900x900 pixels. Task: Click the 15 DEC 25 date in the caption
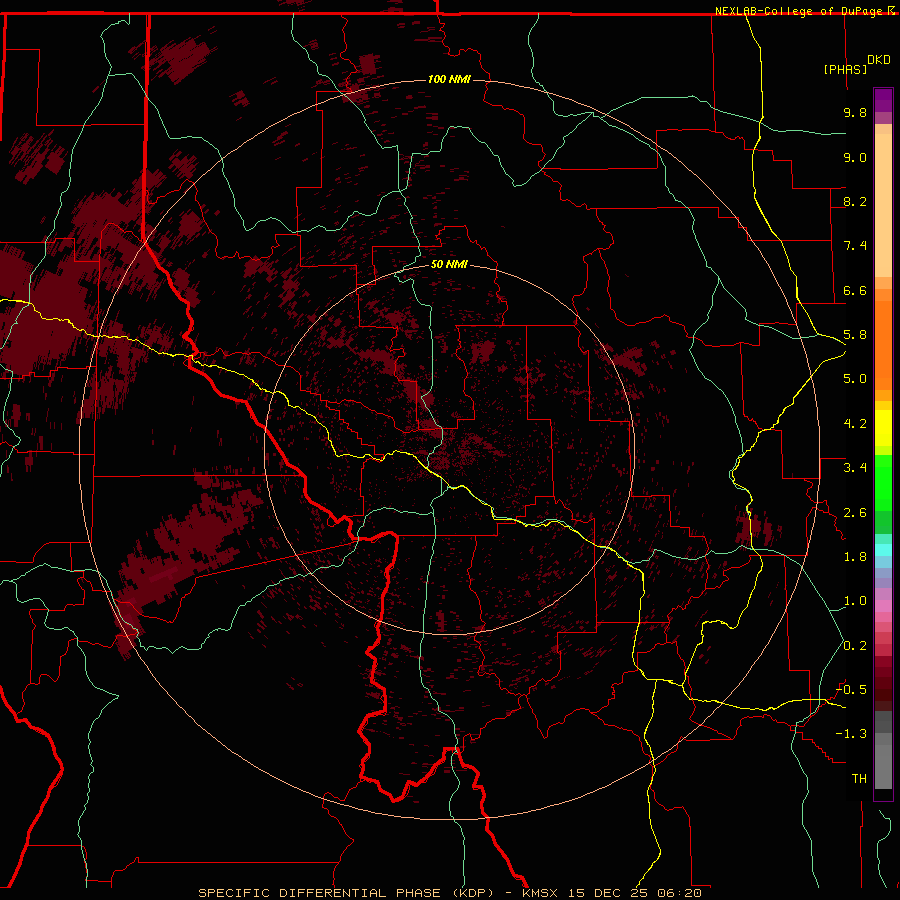[608, 893]
